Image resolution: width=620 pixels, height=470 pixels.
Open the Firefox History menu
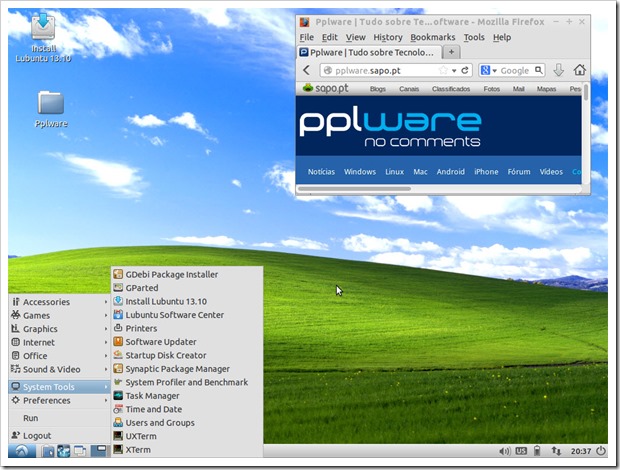click(388, 37)
